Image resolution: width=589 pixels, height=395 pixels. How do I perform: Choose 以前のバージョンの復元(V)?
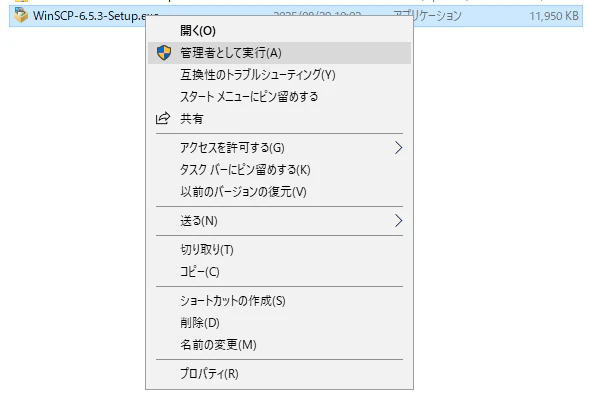[x=279, y=191]
